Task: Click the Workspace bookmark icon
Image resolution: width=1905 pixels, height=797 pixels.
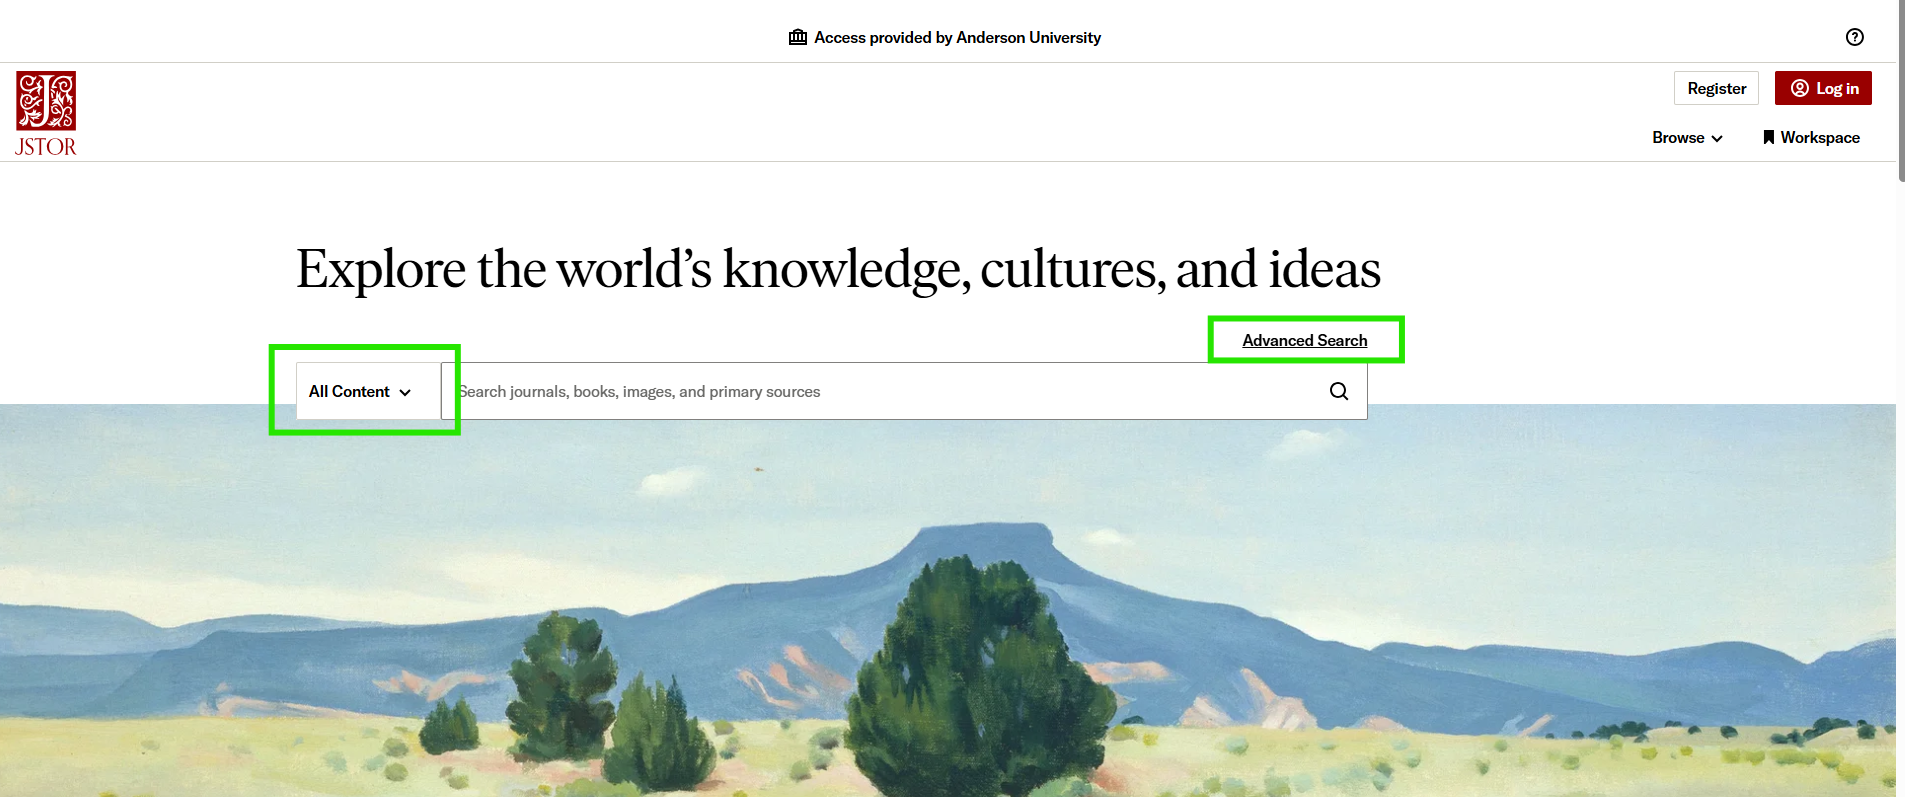Action: 1768,137
